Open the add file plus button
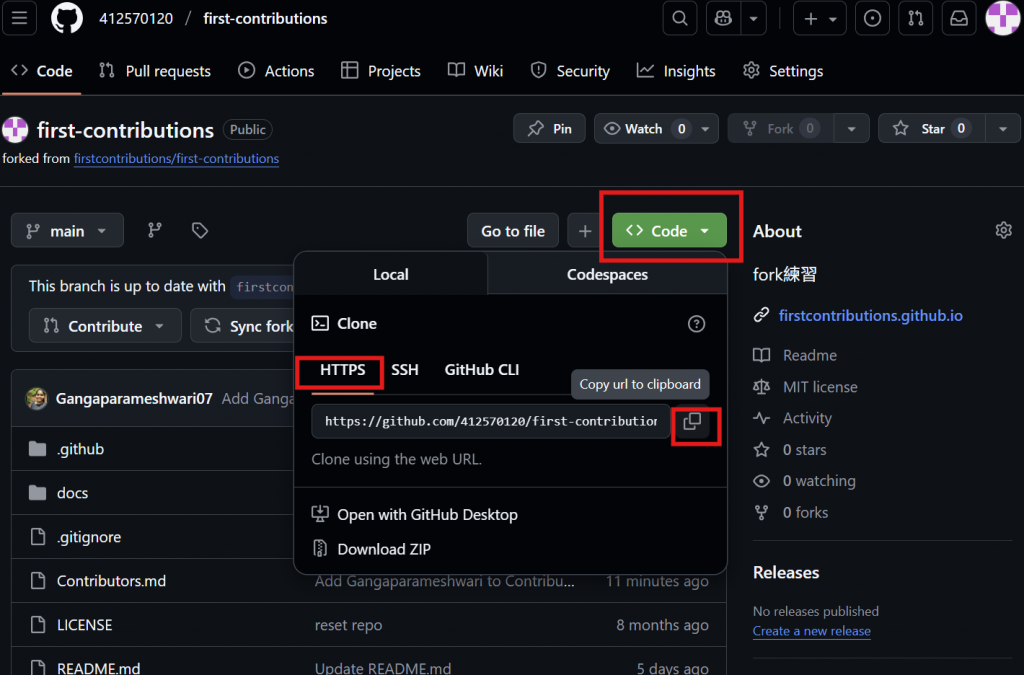Viewport: 1024px width, 675px height. [584, 230]
